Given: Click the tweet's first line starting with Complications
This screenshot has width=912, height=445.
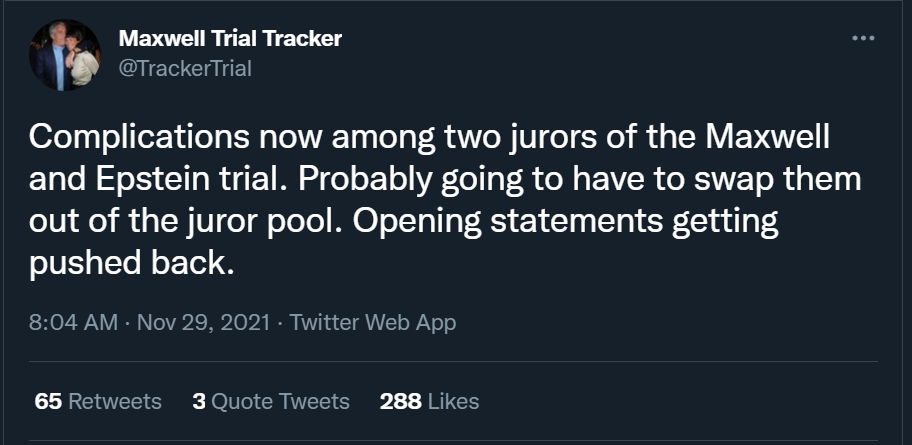Looking at the screenshot, I should tap(429, 138).
